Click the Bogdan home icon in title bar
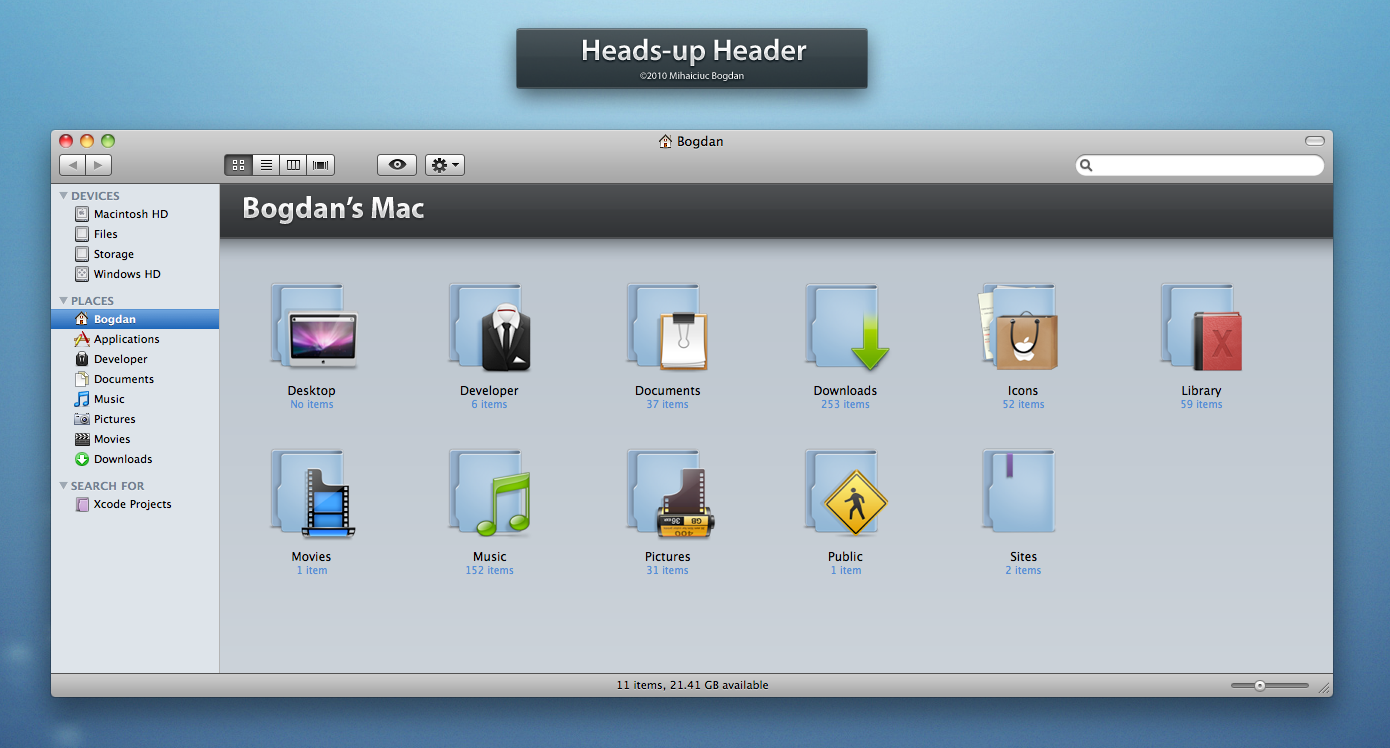The height and width of the screenshot is (748, 1390). point(665,142)
